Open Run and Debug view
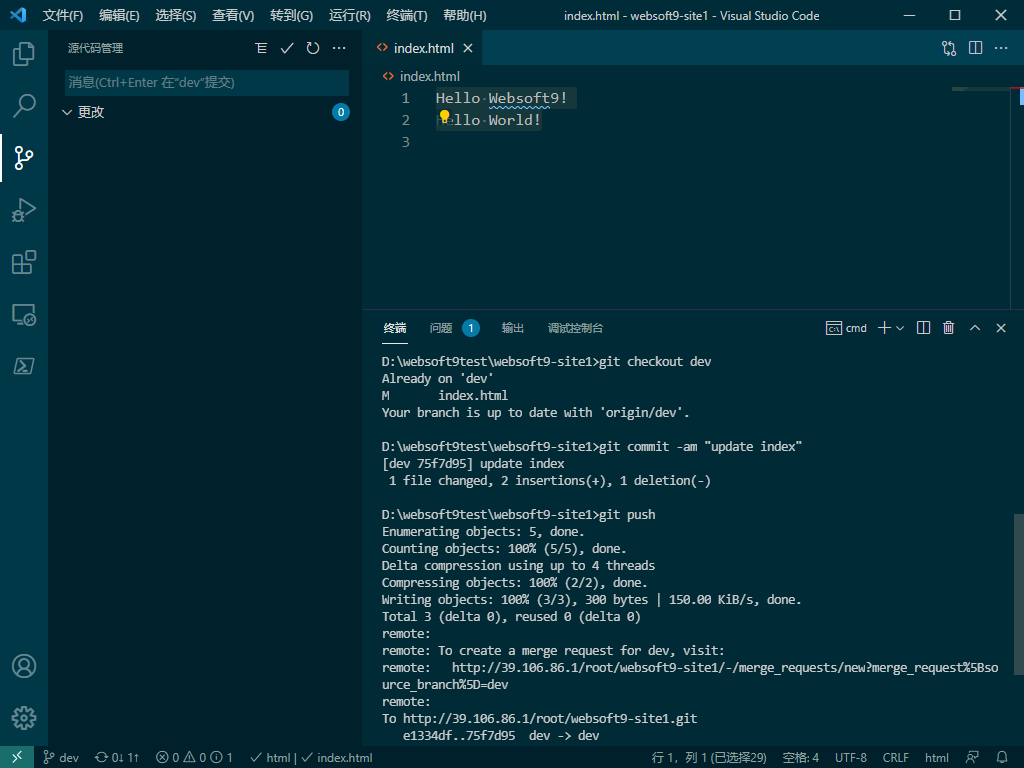The image size is (1024, 768). pyautogui.click(x=24, y=210)
